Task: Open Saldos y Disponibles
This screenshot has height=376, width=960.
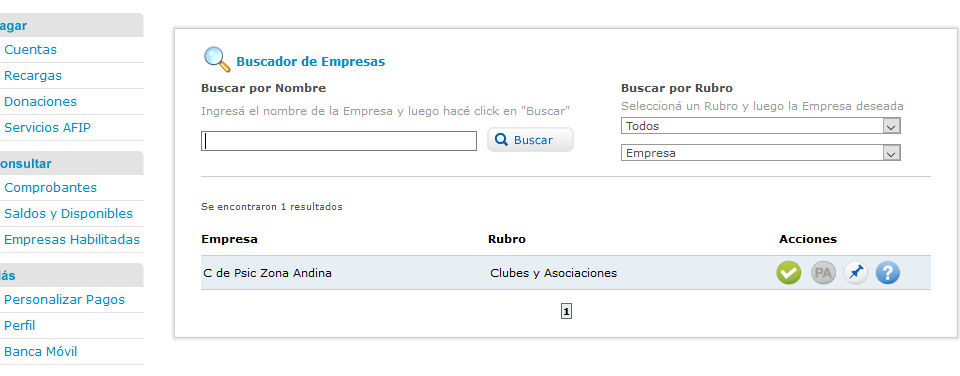Action: (69, 214)
